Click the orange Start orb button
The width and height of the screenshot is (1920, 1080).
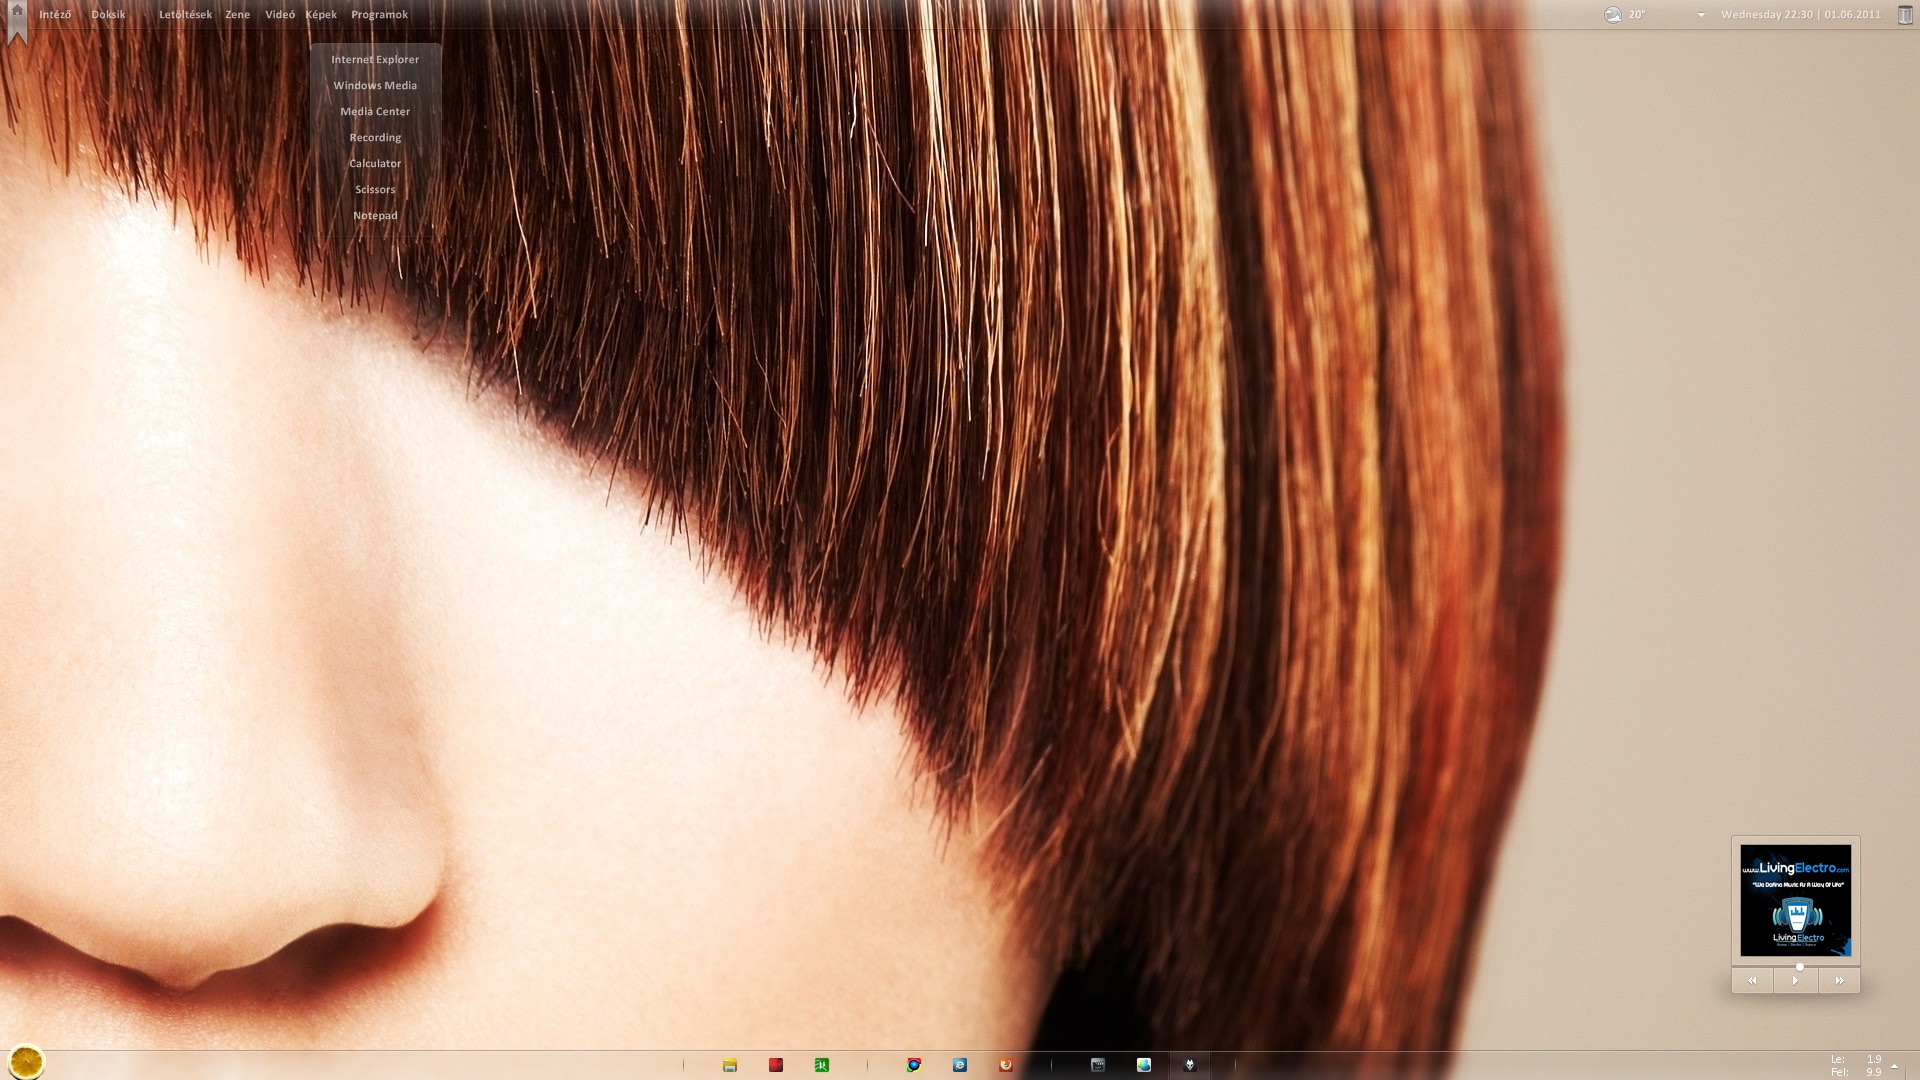pyautogui.click(x=26, y=1061)
